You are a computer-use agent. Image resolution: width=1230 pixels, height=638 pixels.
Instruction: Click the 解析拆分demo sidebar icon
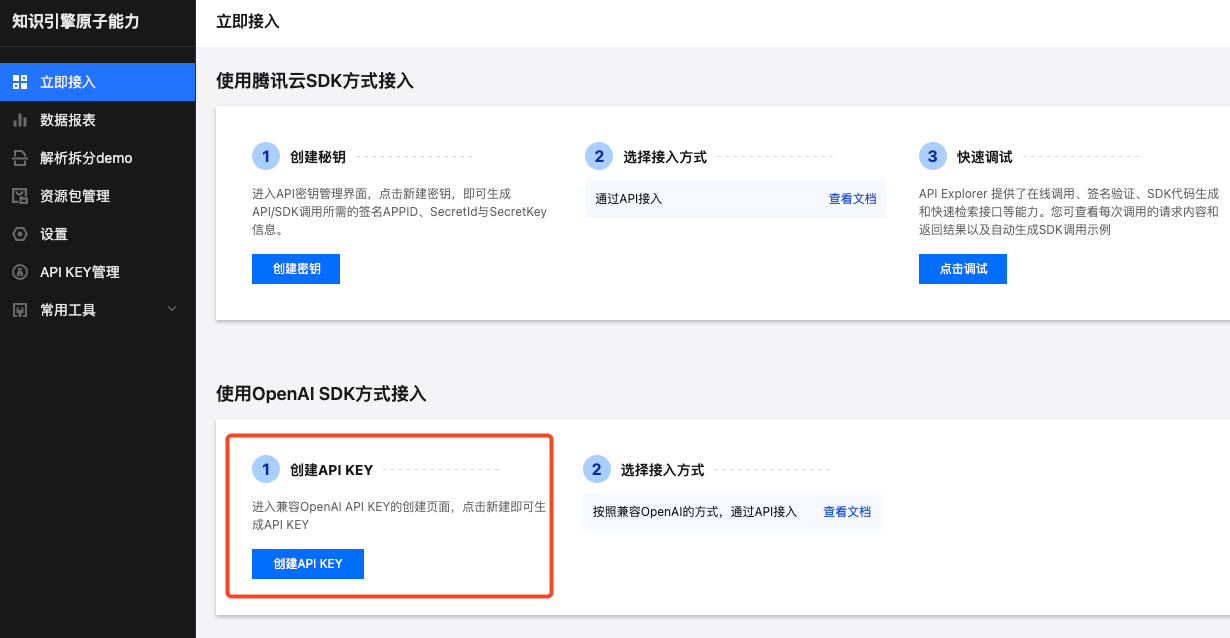20,158
